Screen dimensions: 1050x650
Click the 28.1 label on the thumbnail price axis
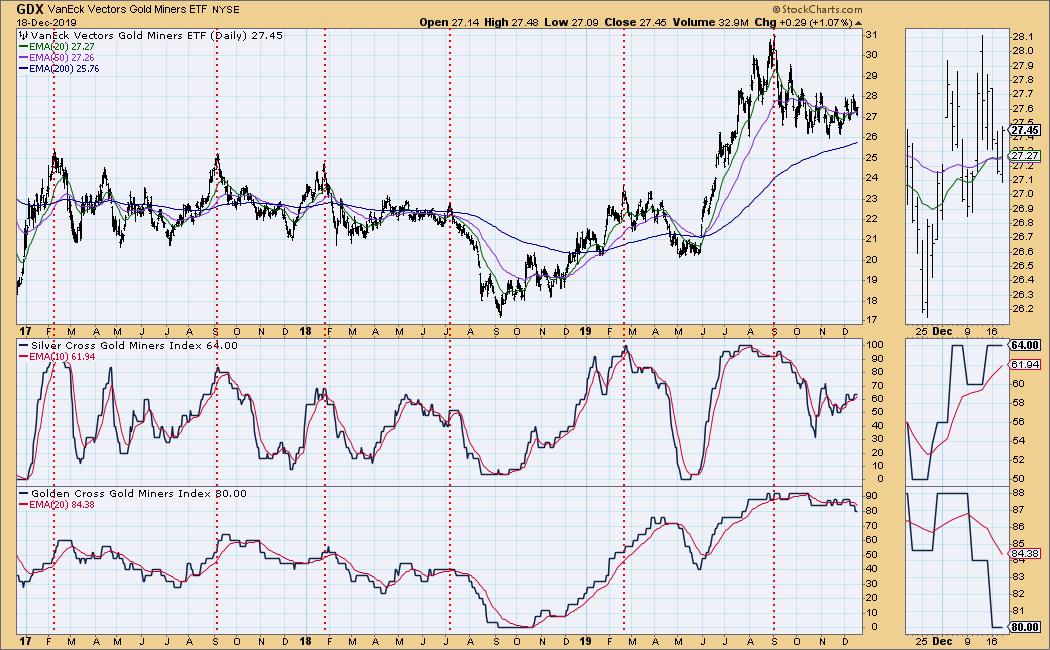[1021, 37]
